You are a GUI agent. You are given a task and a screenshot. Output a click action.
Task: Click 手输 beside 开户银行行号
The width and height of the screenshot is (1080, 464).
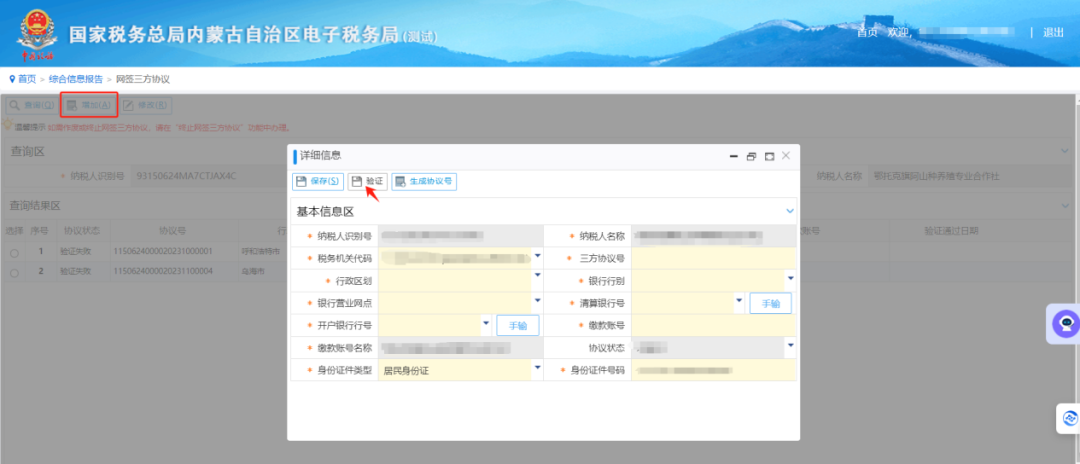[x=518, y=326]
